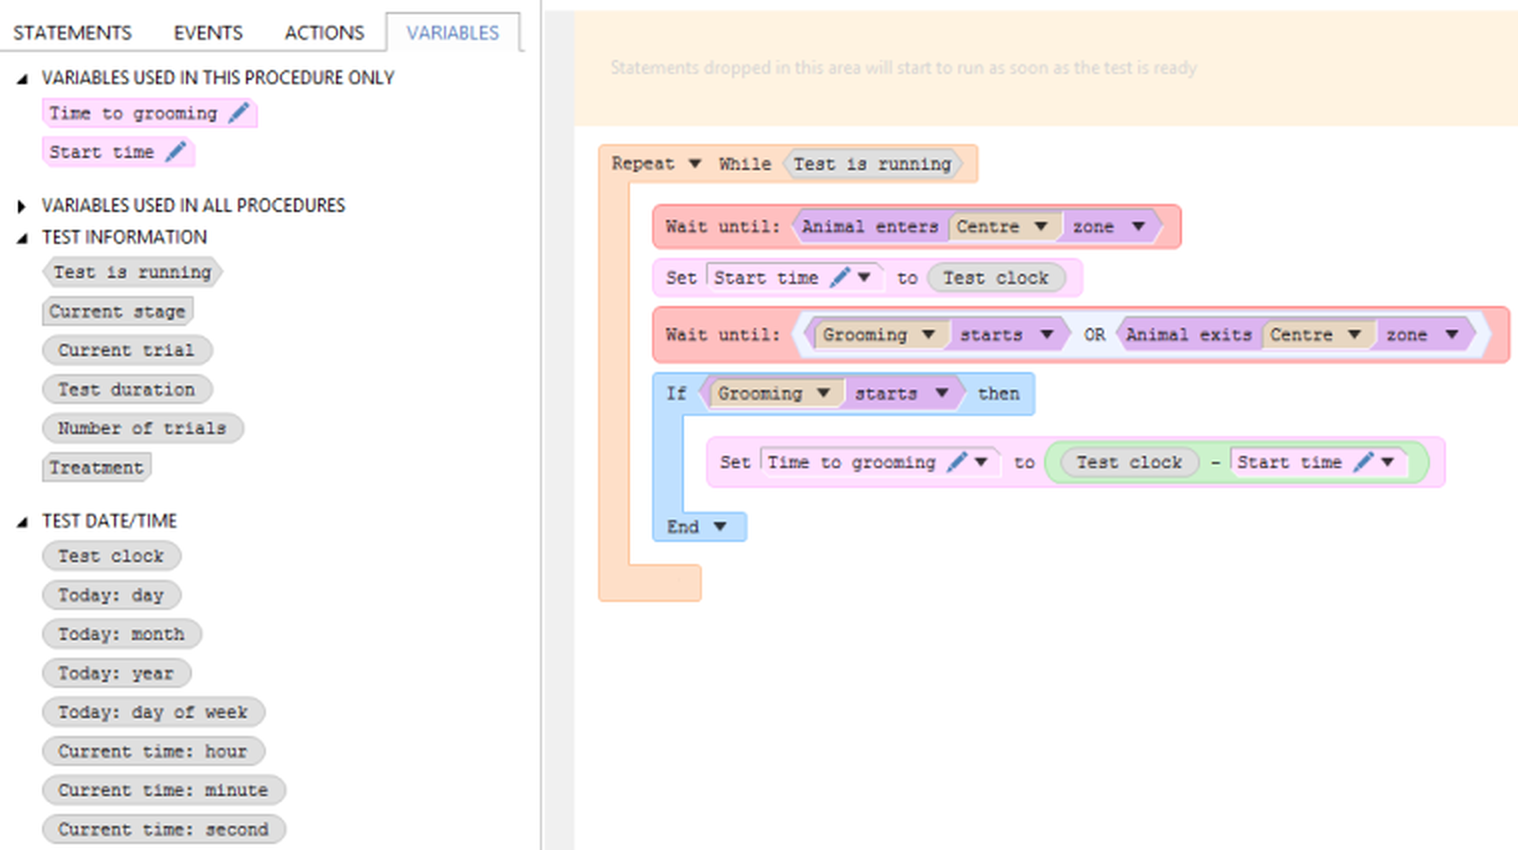The width and height of the screenshot is (1518, 850).
Task: Collapse the Test Information section
Action: [21, 238]
